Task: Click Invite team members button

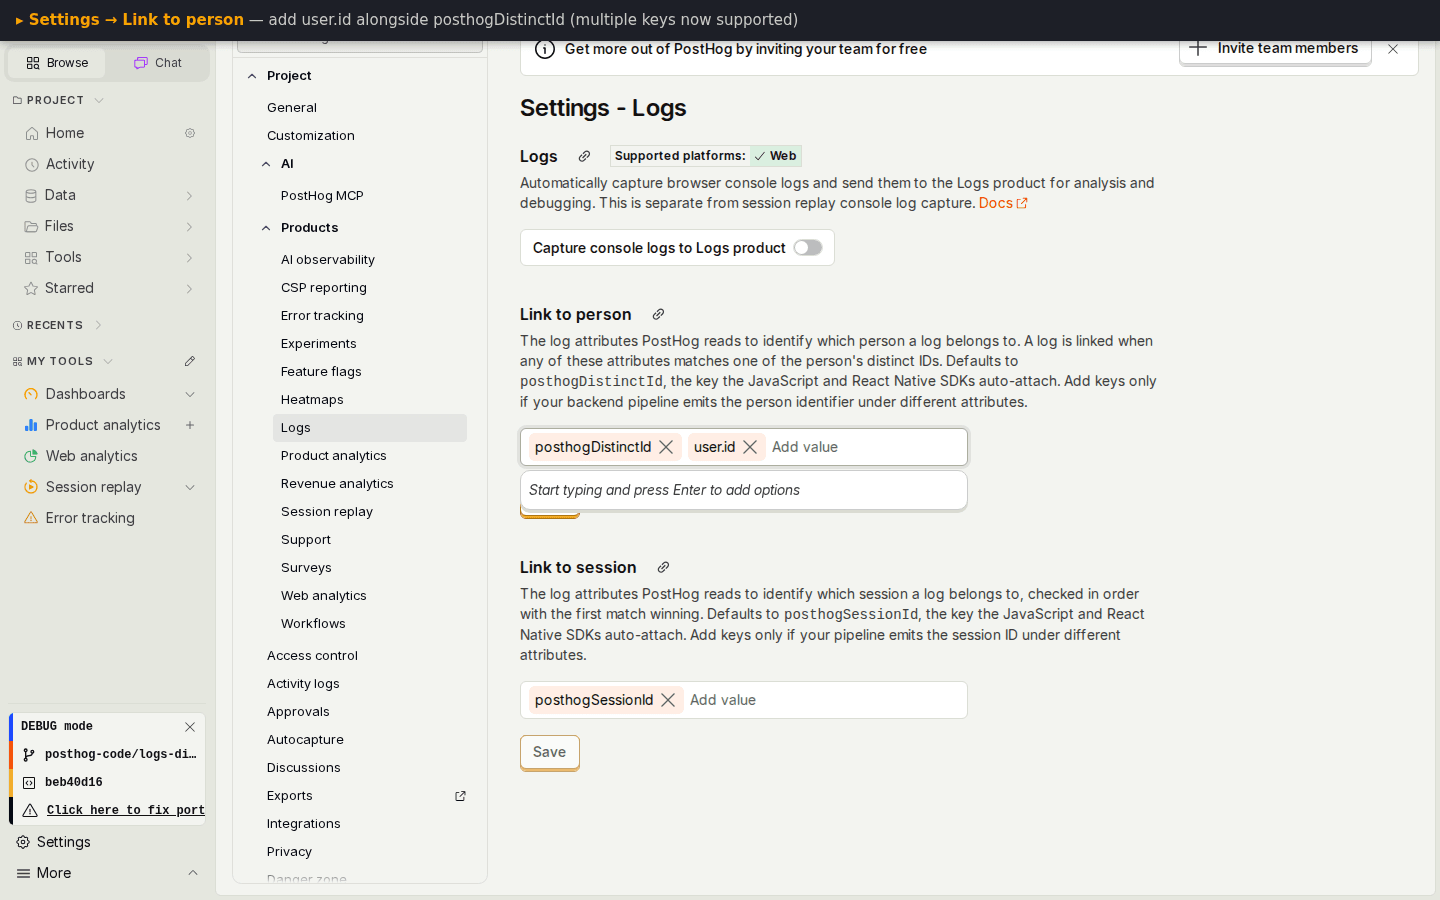Action: (x=1275, y=49)
